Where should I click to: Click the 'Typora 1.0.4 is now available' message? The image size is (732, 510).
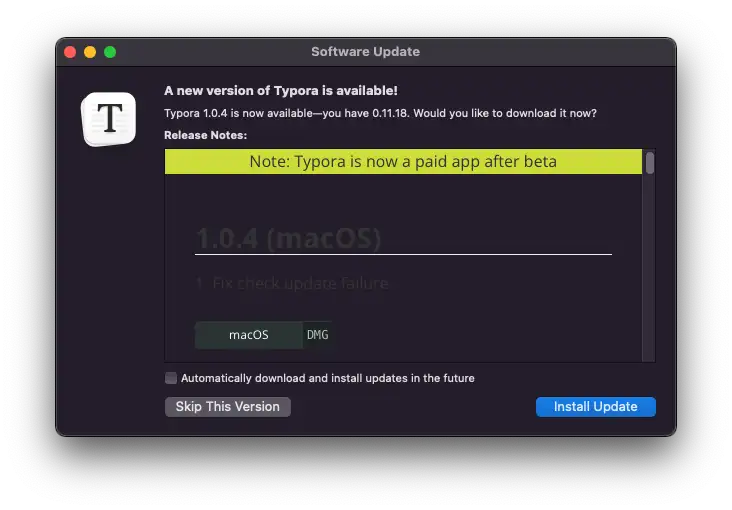pyautogui.click(x=380, y=113)
